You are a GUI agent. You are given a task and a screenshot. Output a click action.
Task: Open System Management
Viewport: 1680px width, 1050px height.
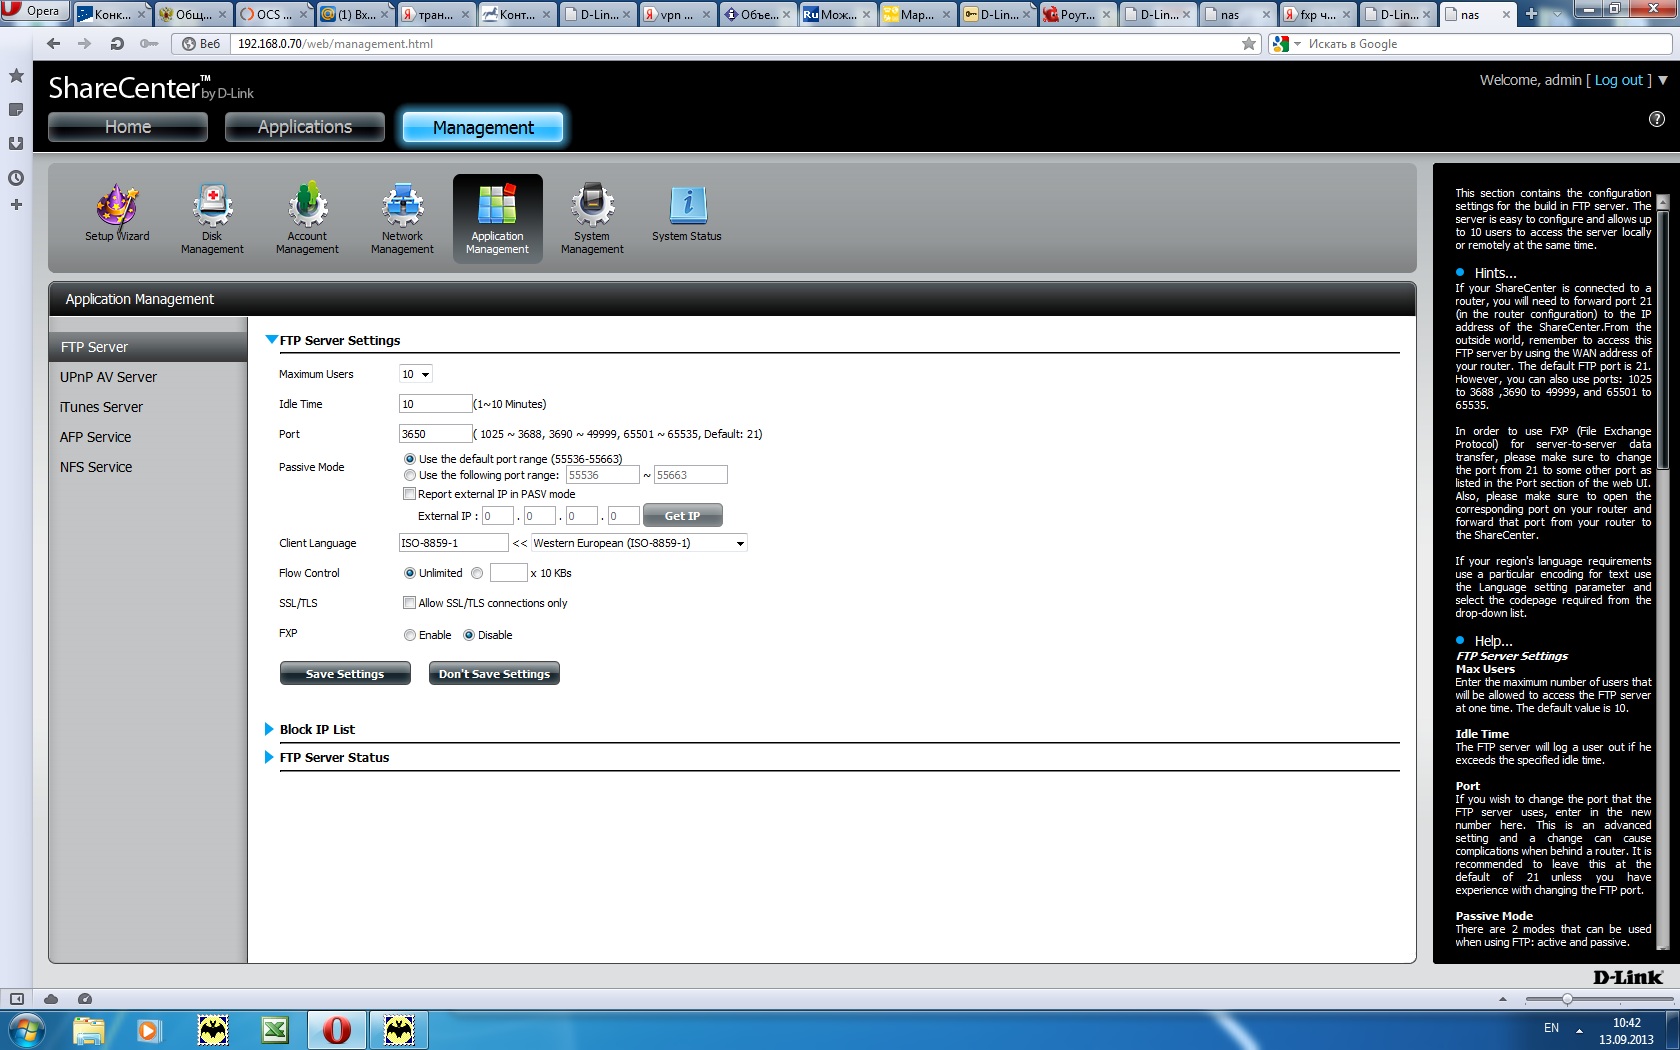tap(592, 219)
